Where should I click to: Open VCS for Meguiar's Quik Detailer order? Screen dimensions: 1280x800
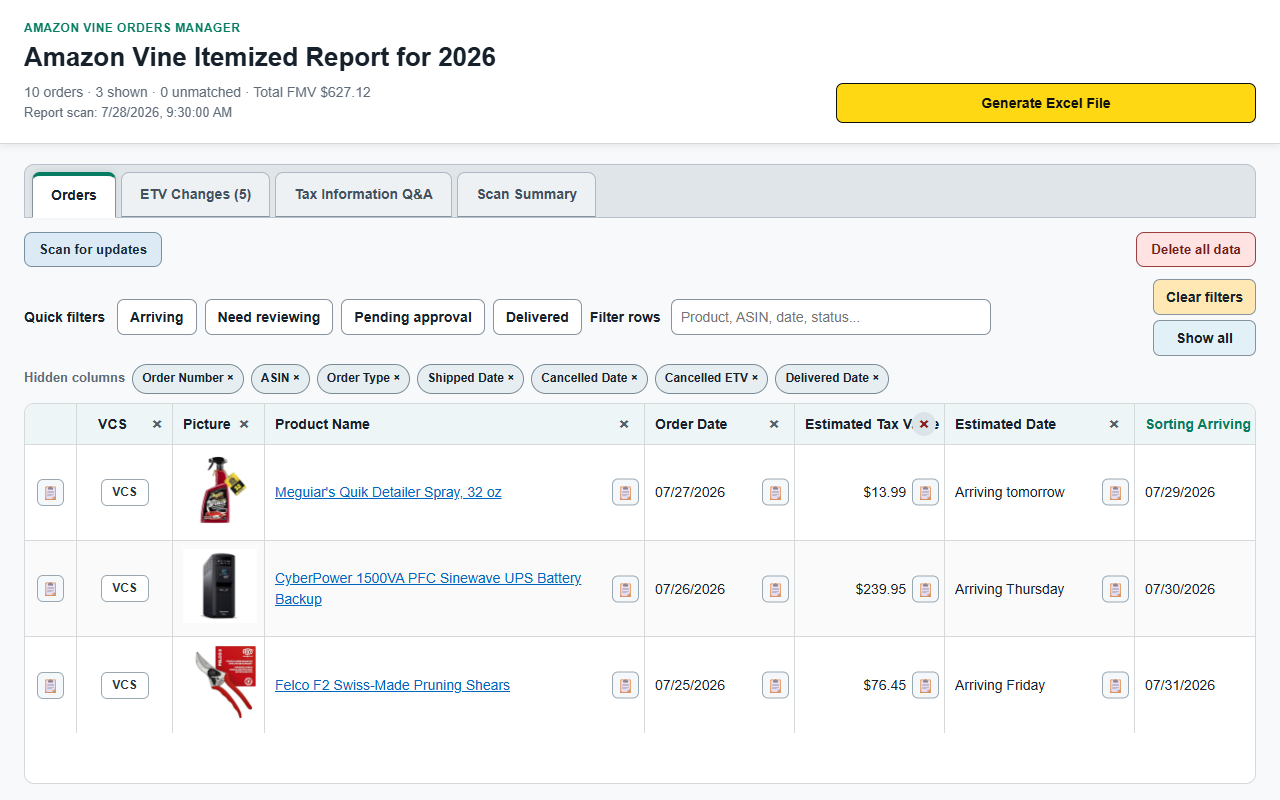[125, 492]
